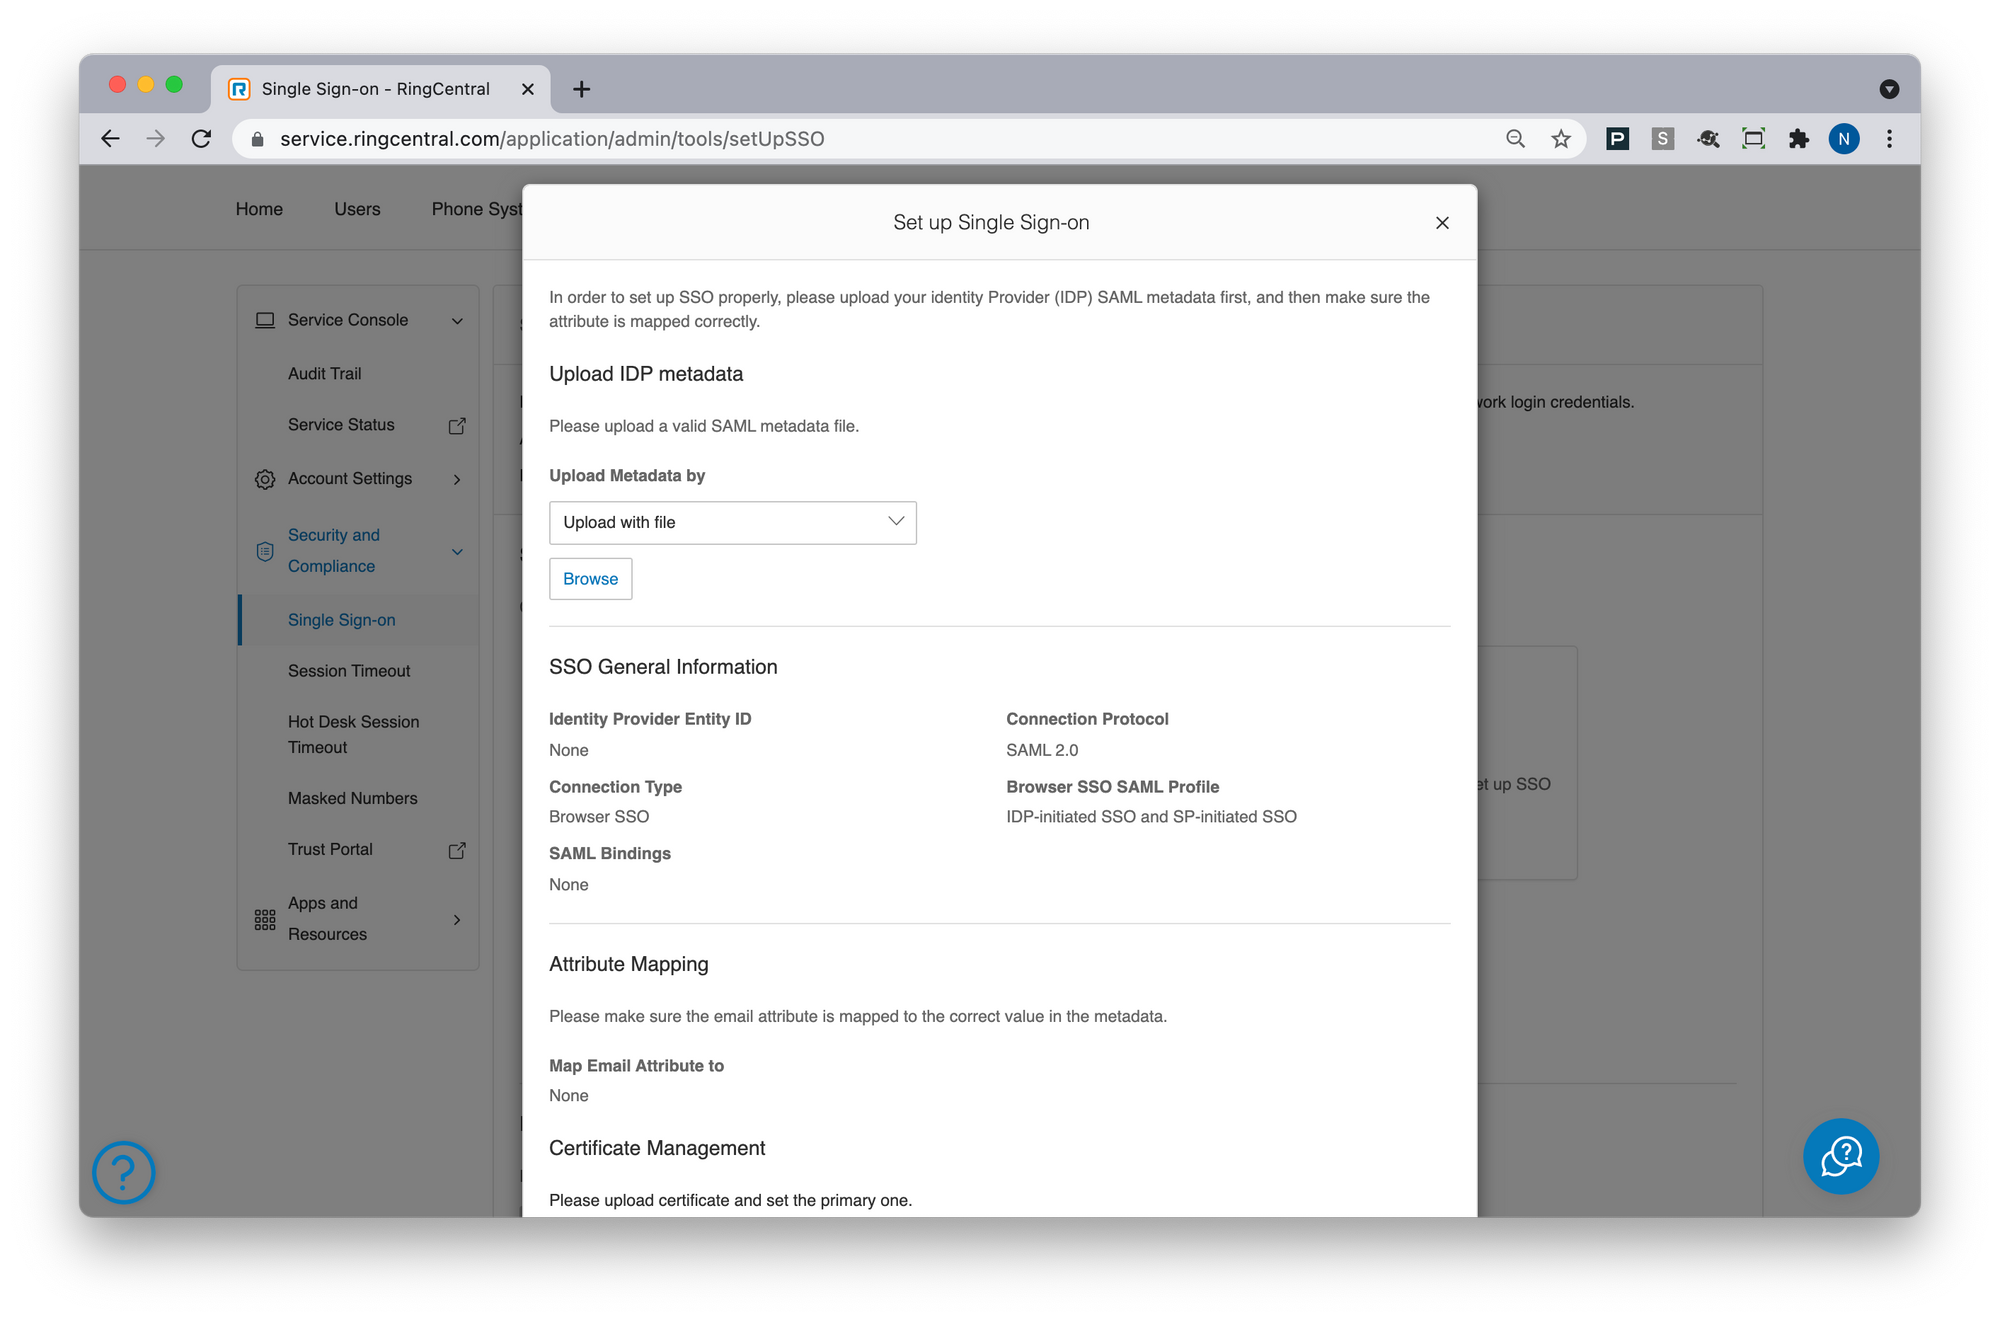Click the screen capture extension icon

[1753, 139]
